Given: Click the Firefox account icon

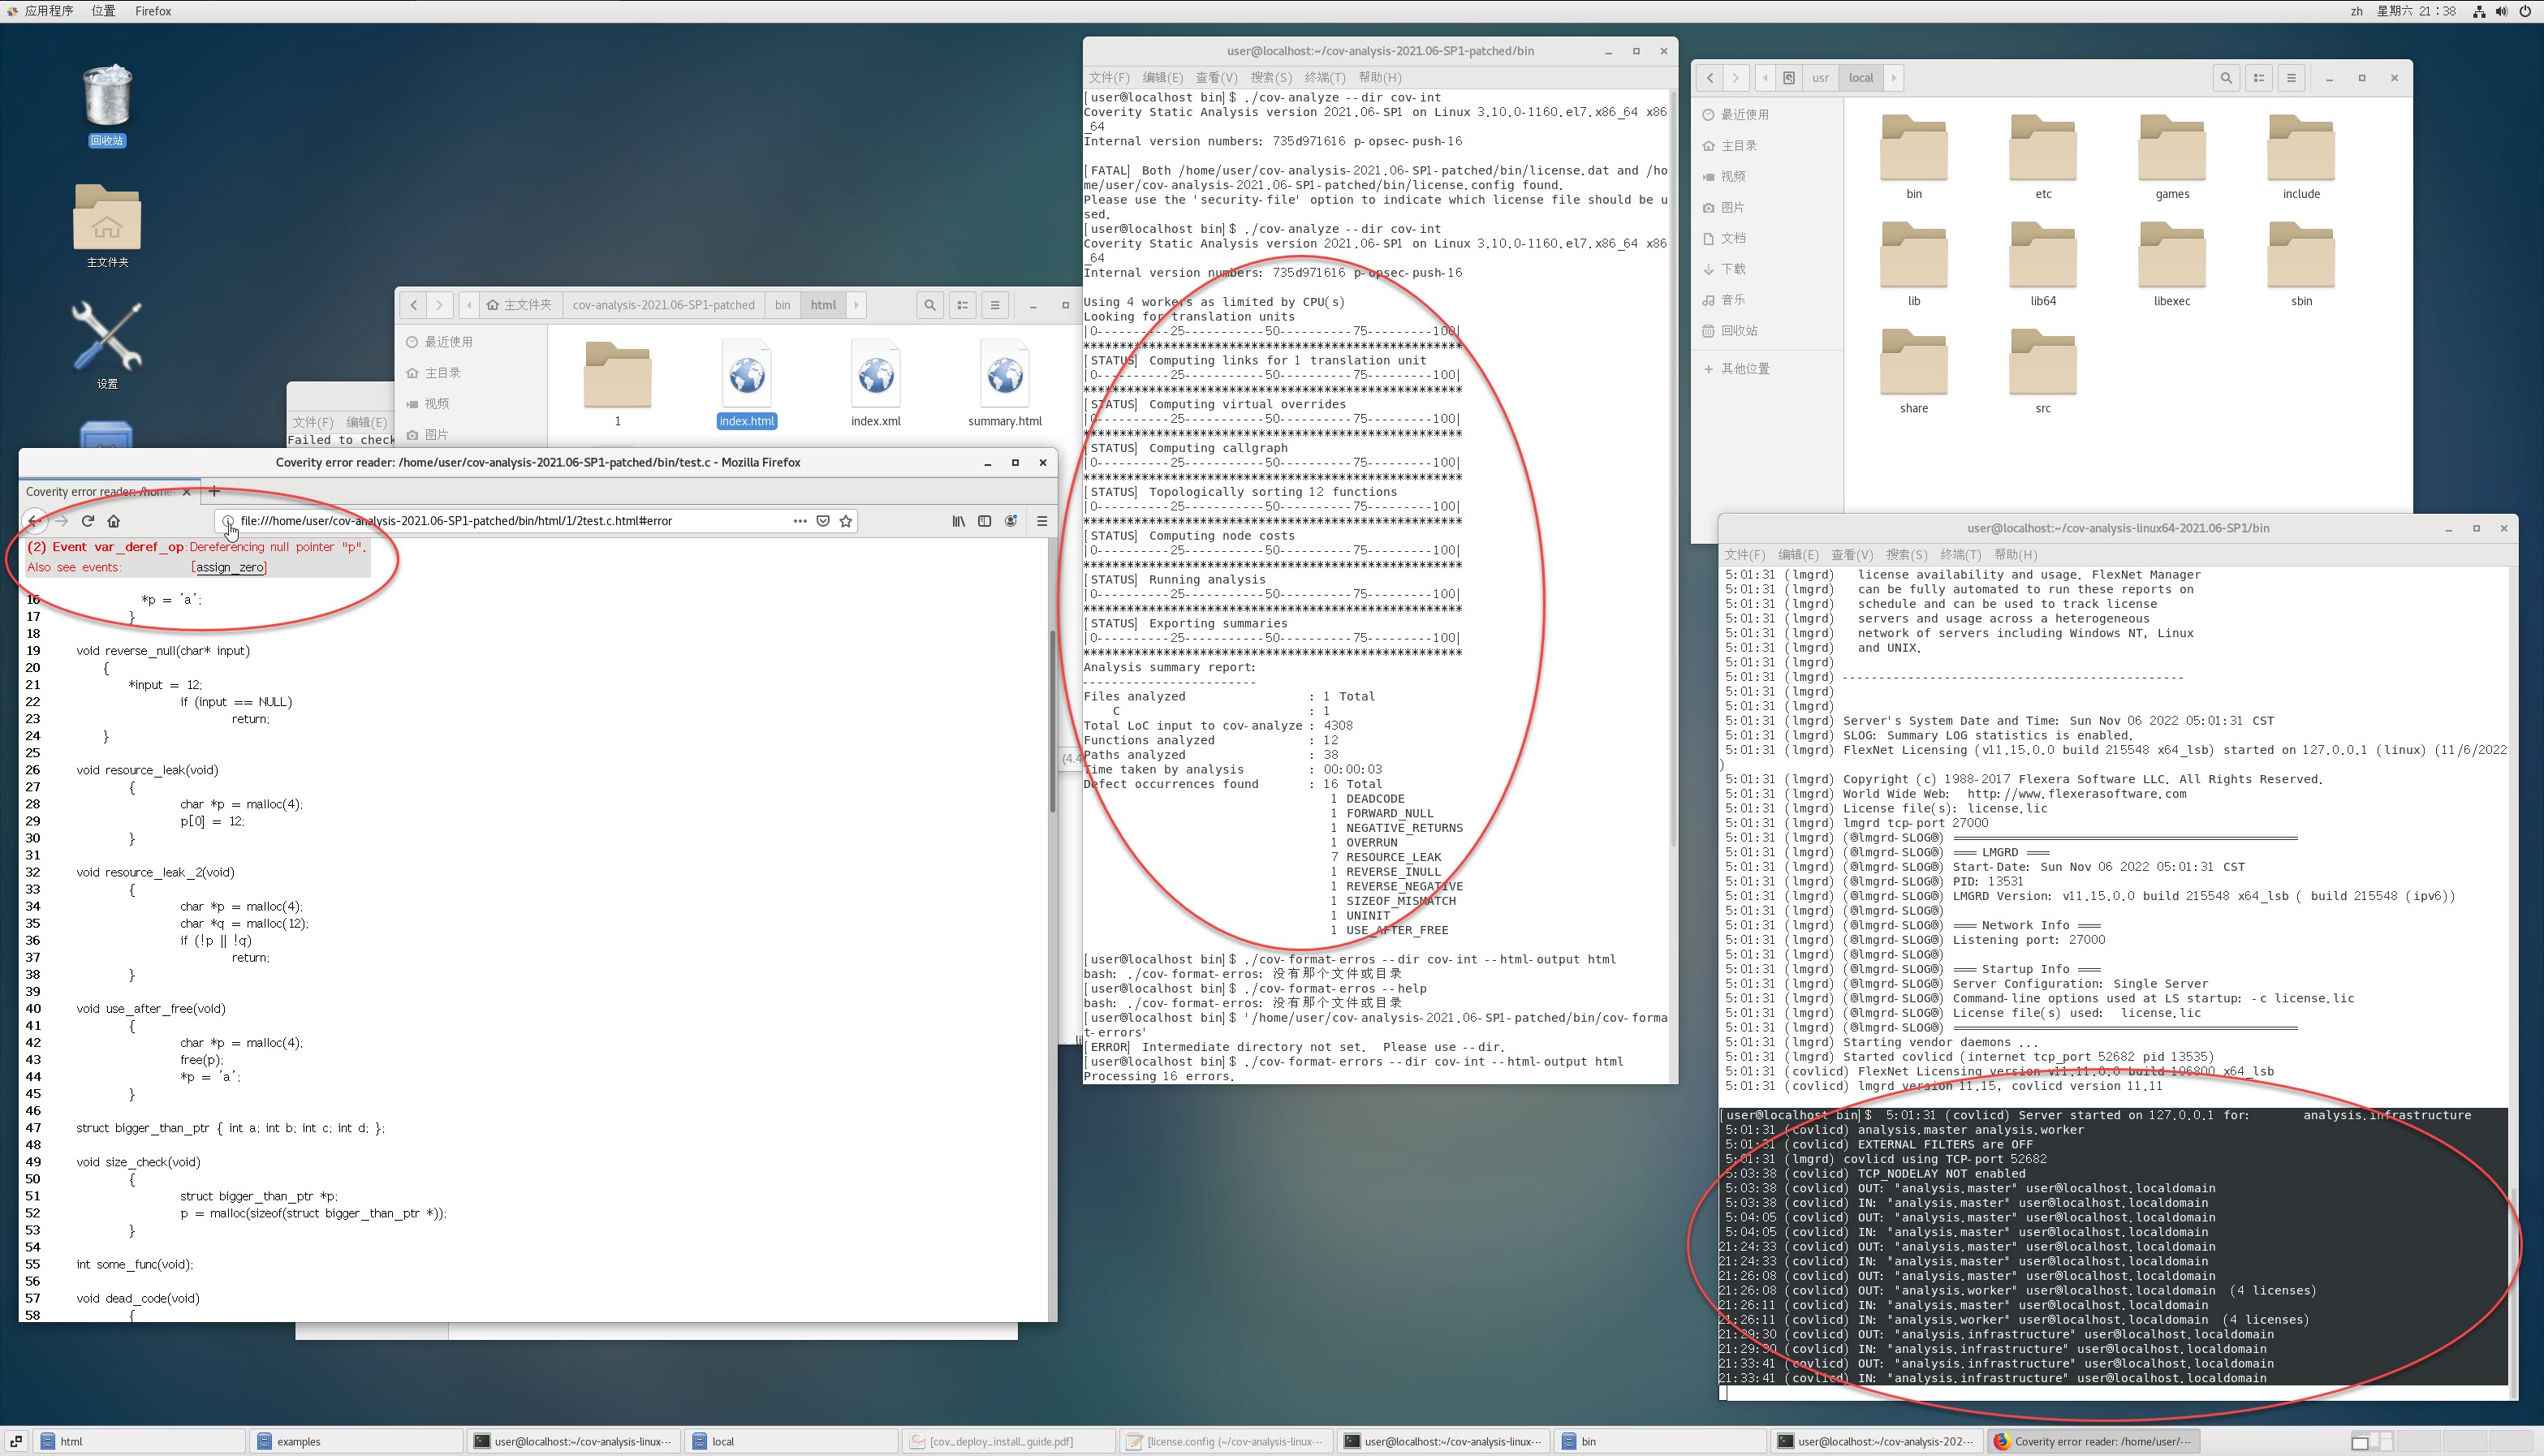Looking at the screenshot, I should 1011,521.
